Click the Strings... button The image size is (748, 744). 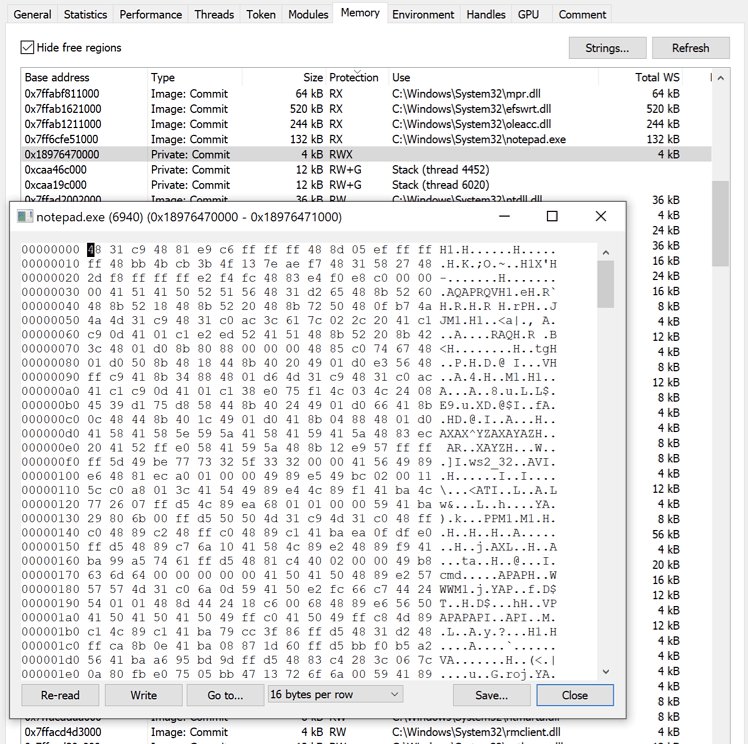tap(607, 48)
